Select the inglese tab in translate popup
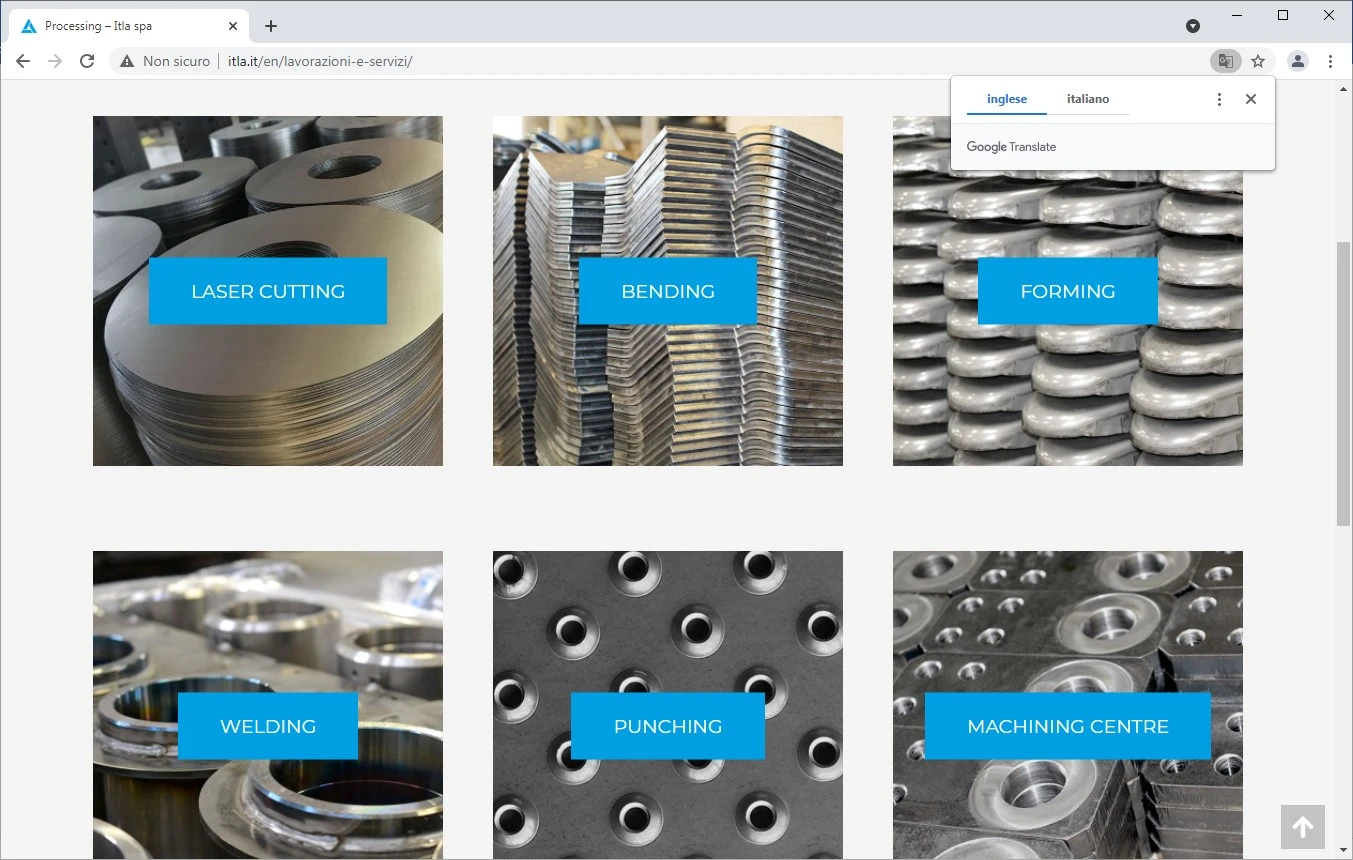 (1007, 99)
